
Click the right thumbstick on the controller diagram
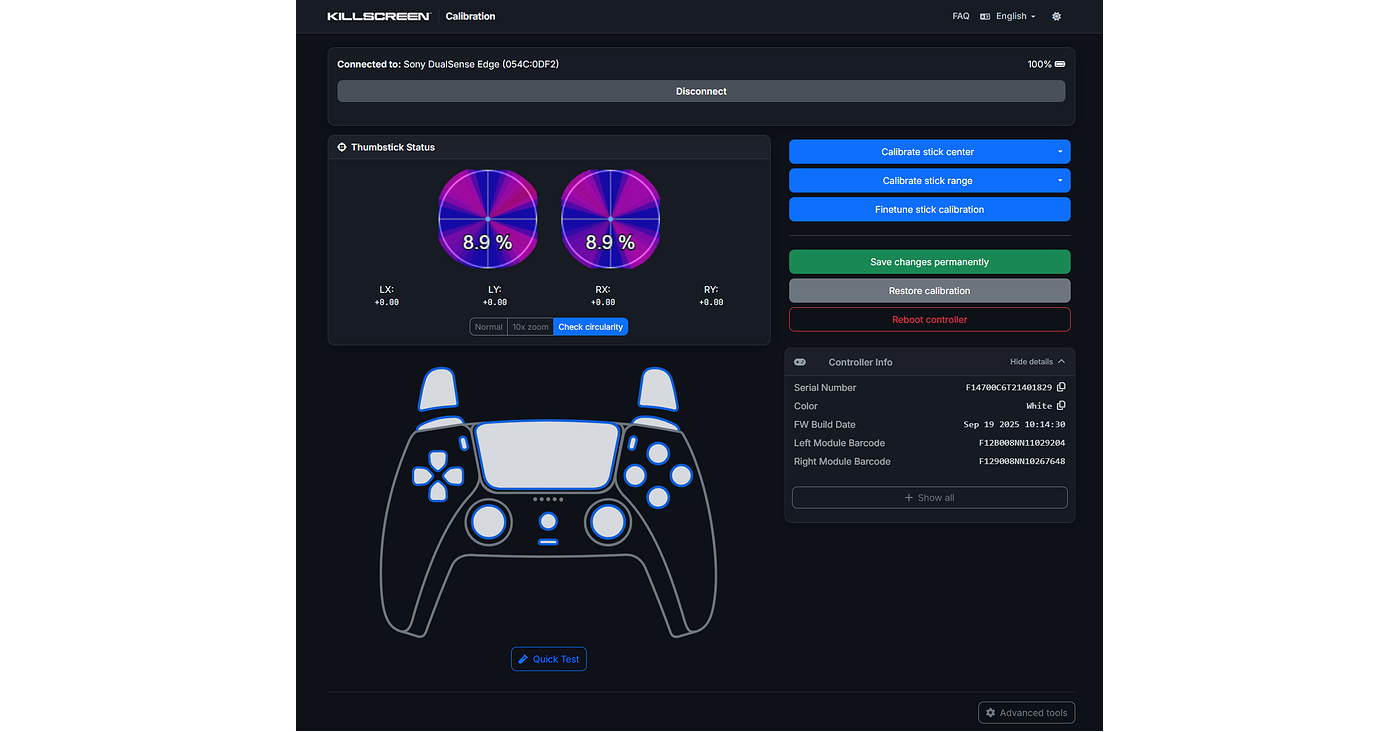tap(607, 520)
